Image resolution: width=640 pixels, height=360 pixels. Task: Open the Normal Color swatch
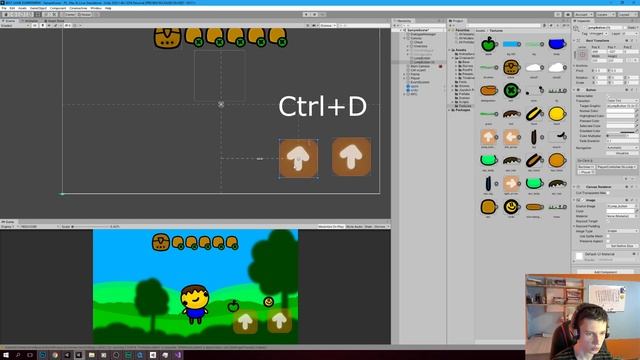click(620, 111)
